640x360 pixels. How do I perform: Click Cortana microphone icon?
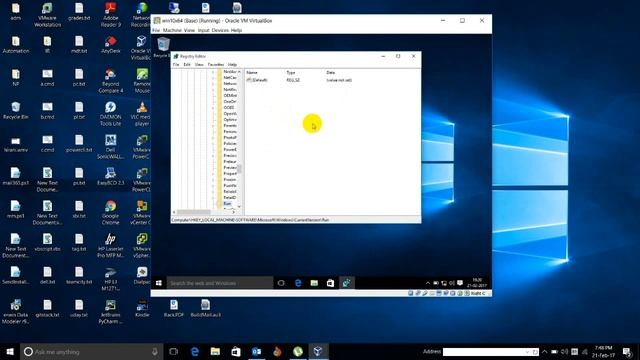(x=155, y=351)
